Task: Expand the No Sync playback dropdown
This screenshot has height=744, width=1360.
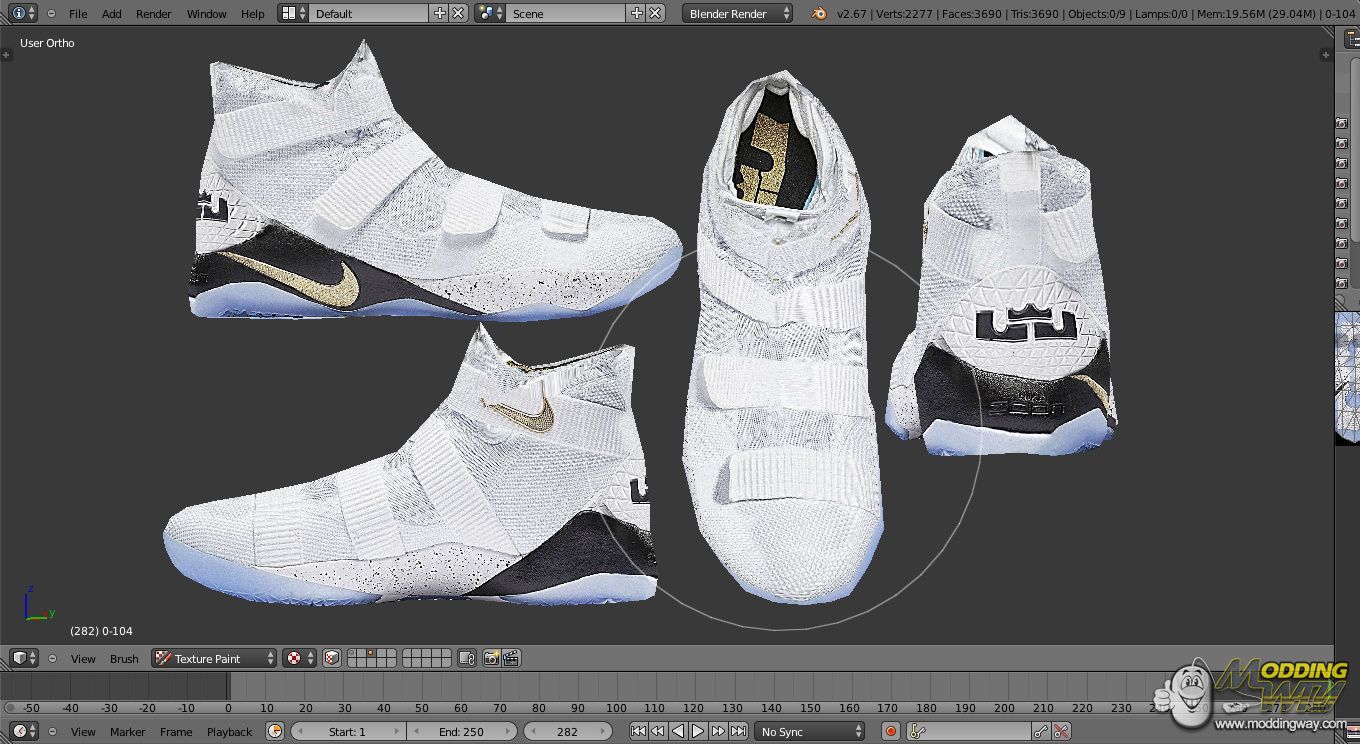Action: tap(809, 731)
